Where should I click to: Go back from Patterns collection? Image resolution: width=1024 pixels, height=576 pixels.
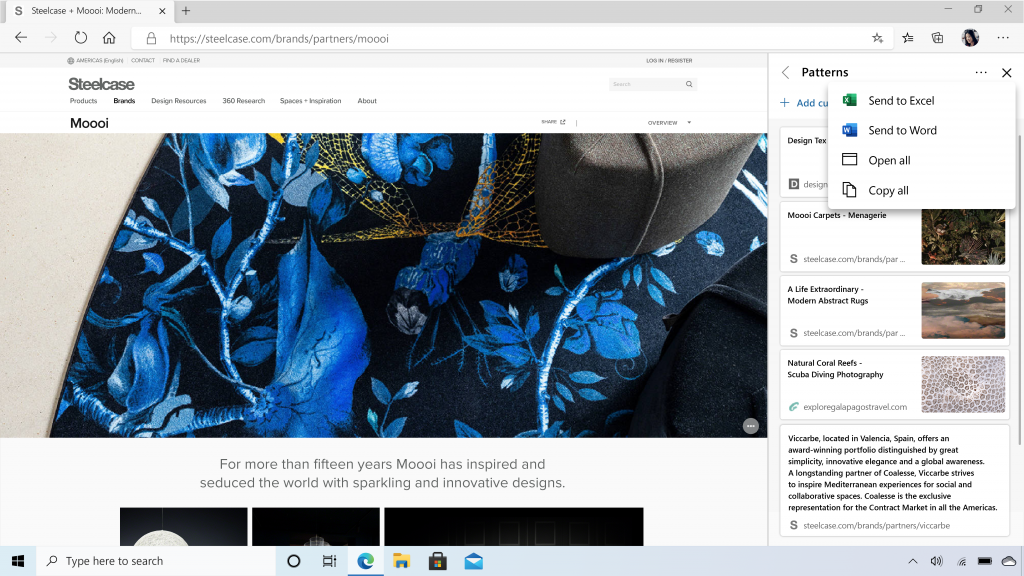point(786,72)
